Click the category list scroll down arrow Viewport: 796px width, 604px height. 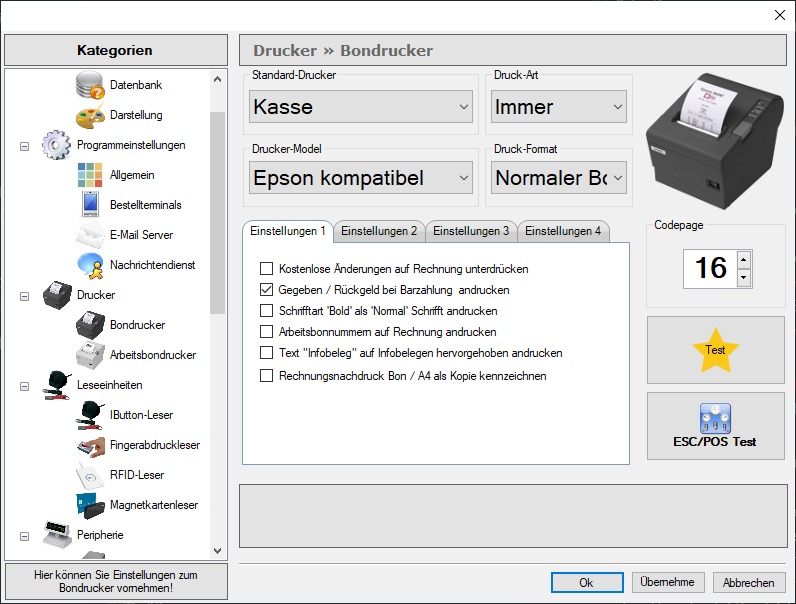(217, 551)
